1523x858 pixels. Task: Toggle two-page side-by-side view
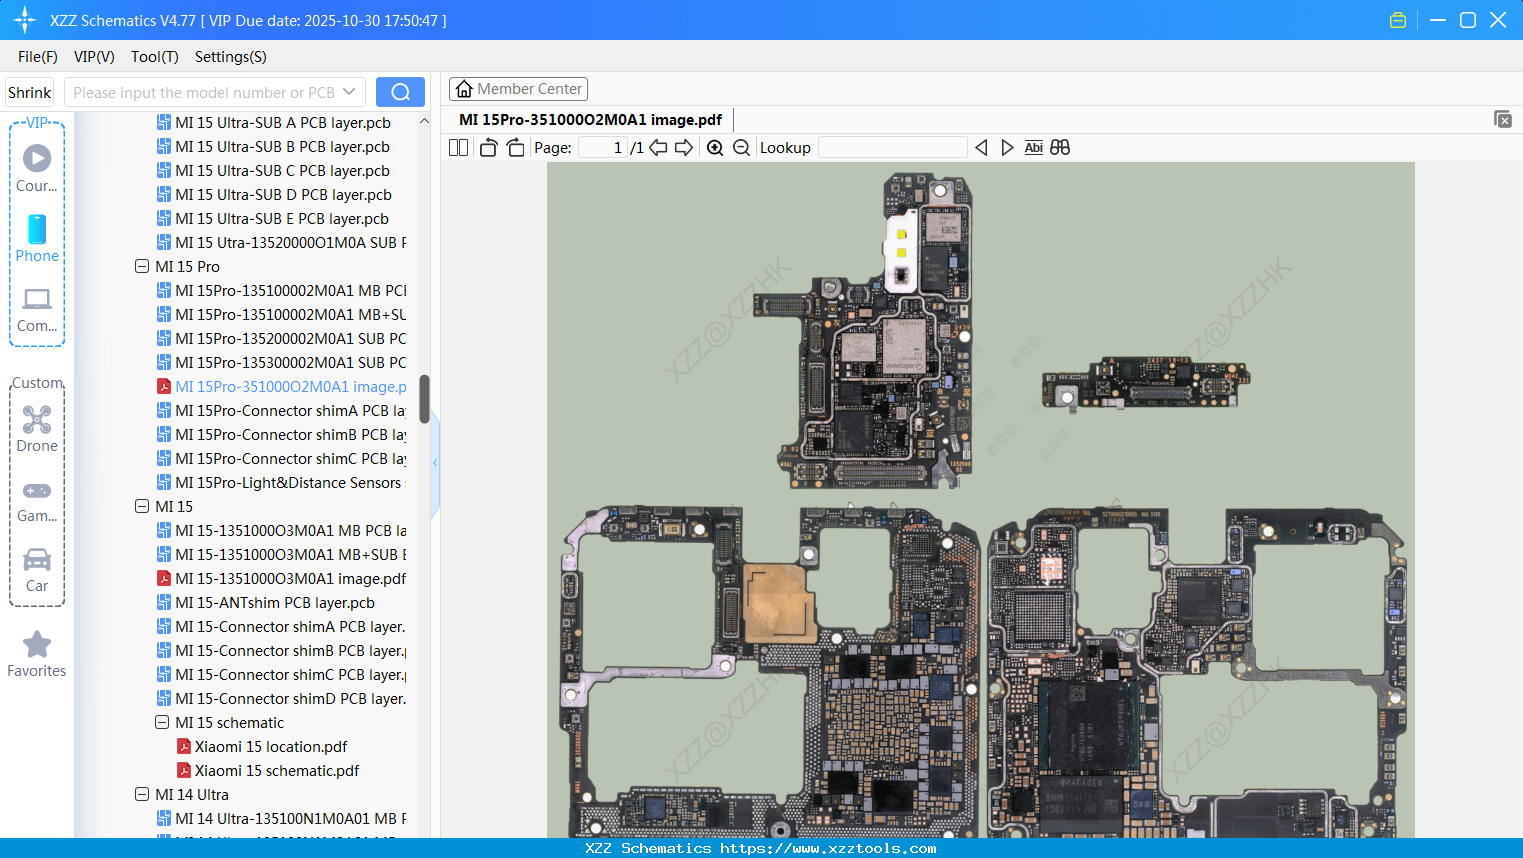click(x=458, y=147)
